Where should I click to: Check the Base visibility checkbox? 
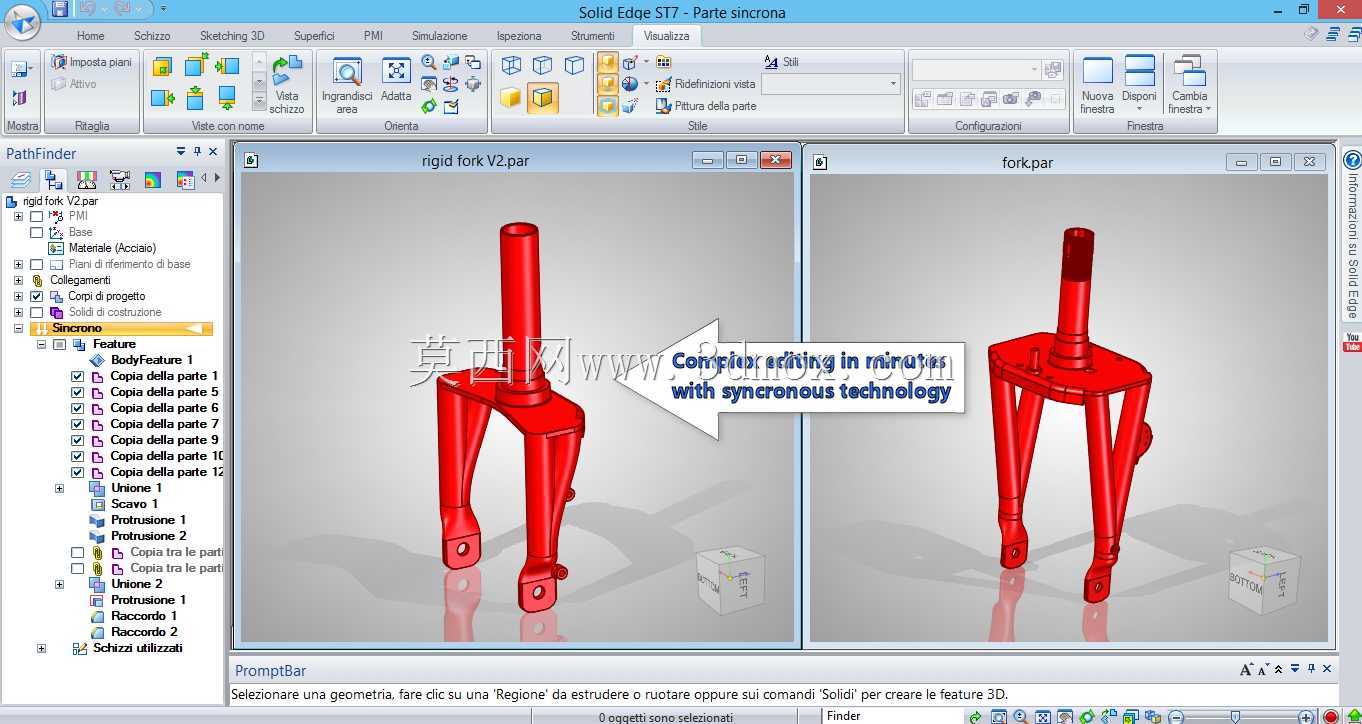click(37, 232)
